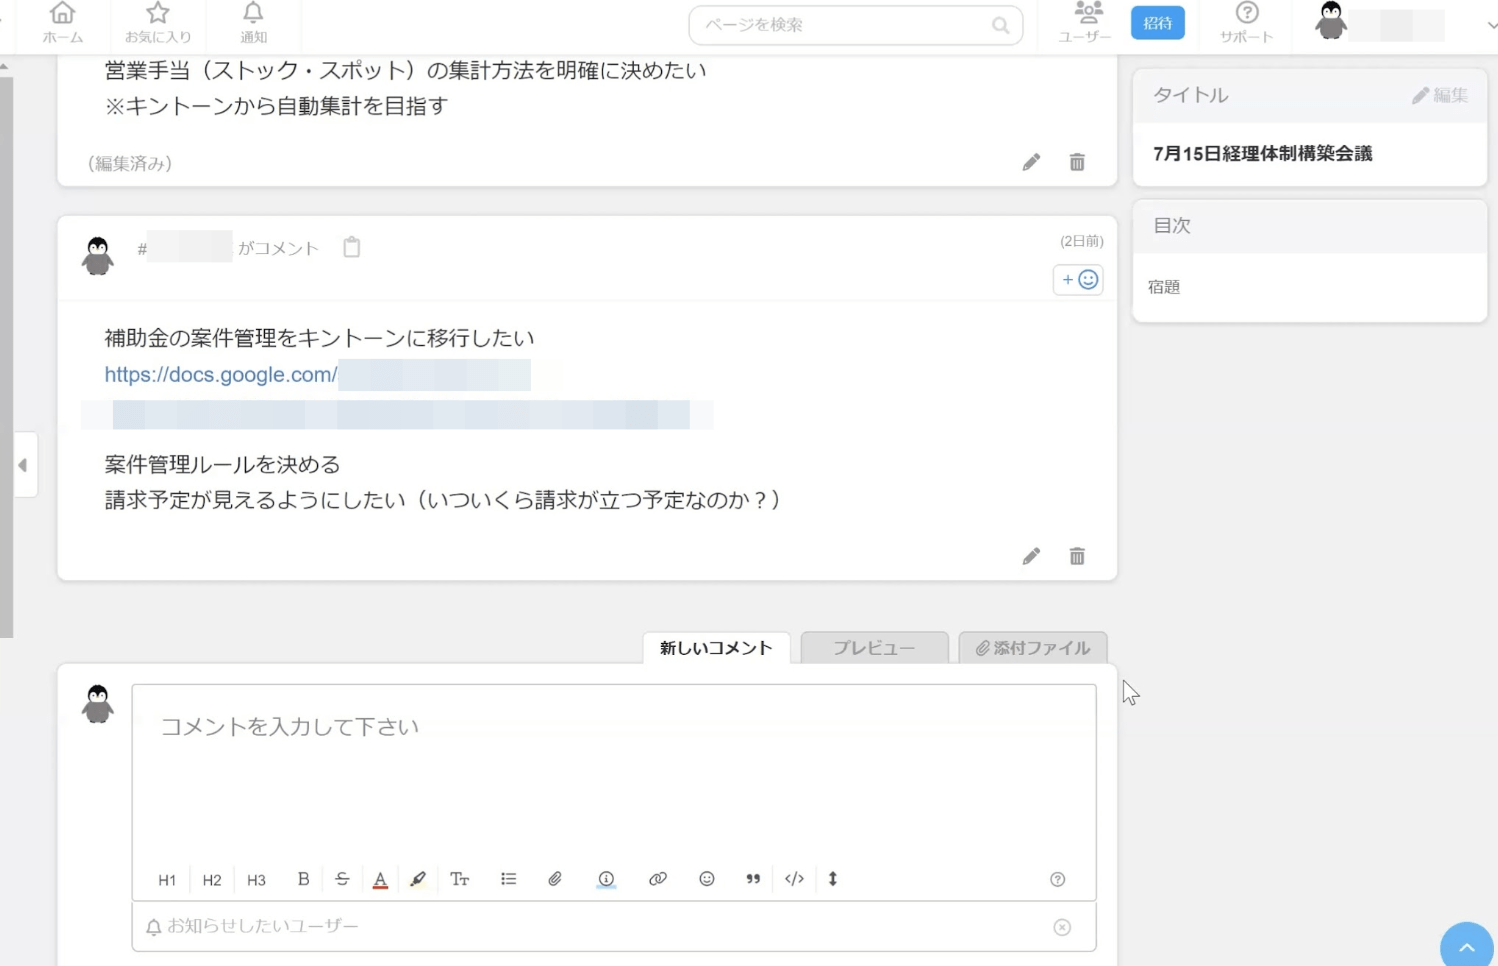Open the Google Docs link in the comment
Screen dimensions: 1498x966
click(220, 374)
